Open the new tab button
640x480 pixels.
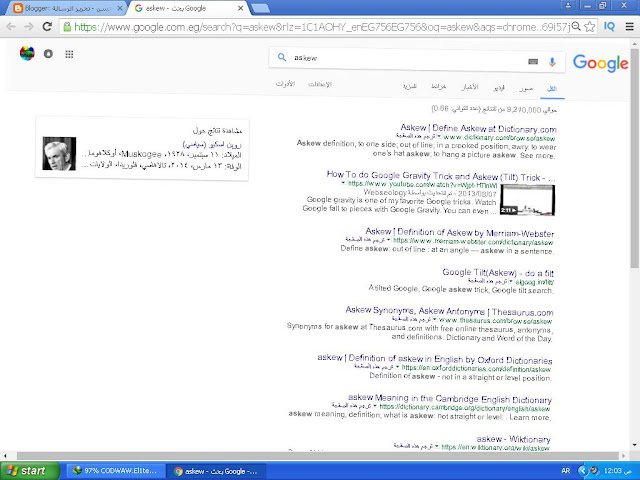click(260, 8)
